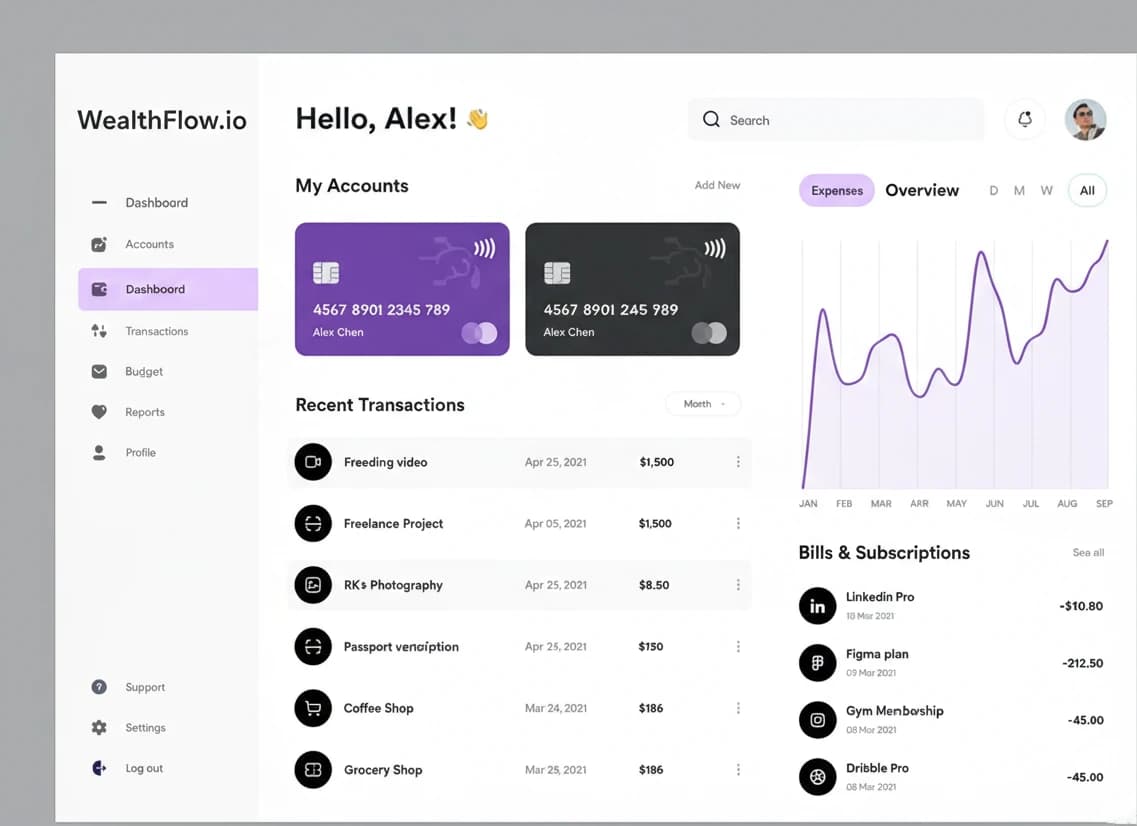Open the user profile avatar
1137x826 pixels.
pyautogui.click(x=1085, y=120)
